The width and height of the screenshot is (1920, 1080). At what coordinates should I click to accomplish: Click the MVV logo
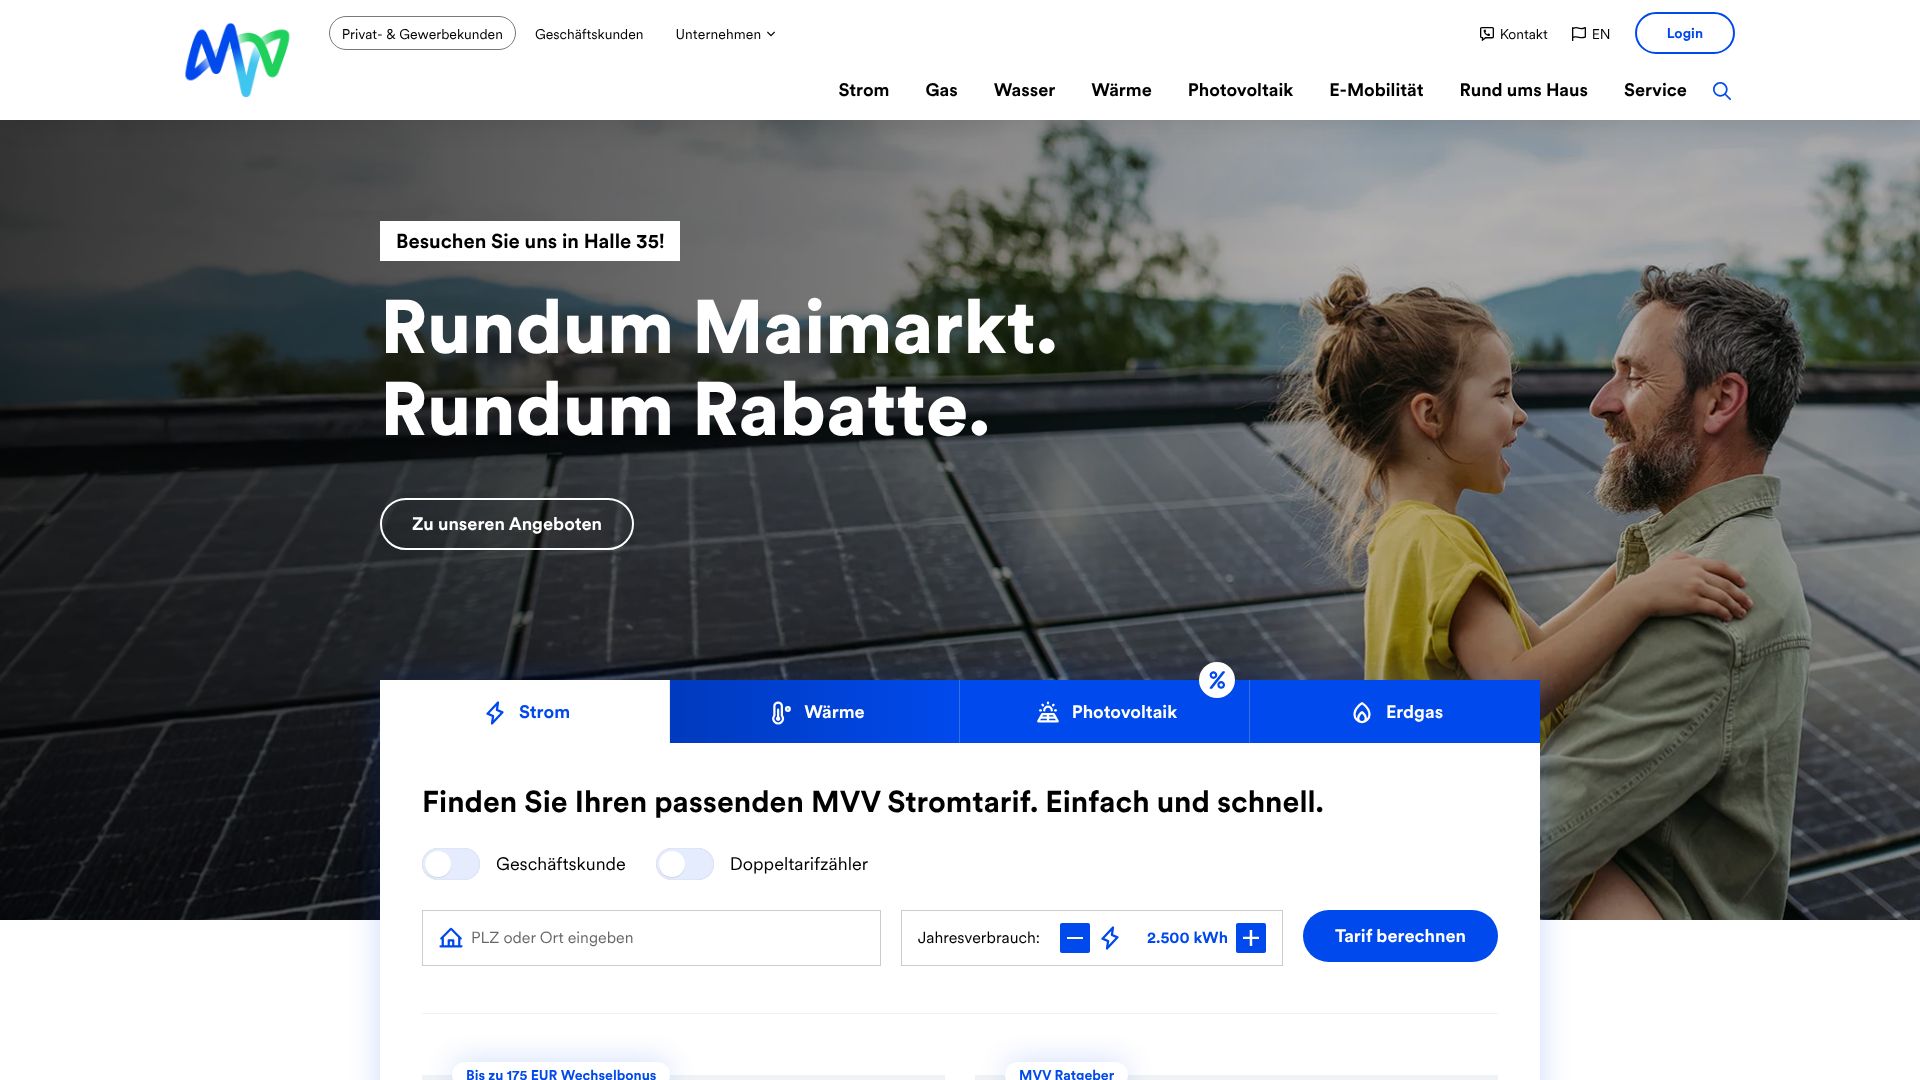(x=237, y=60)
